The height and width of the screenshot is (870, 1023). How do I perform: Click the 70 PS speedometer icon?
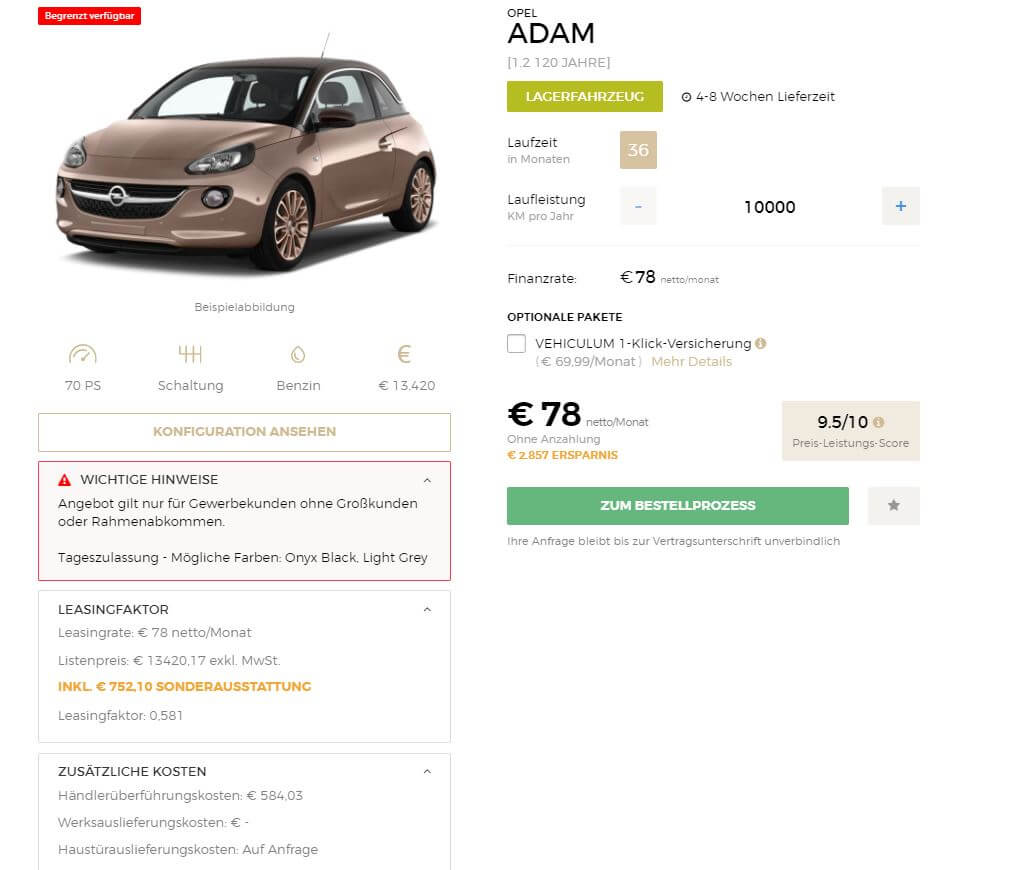pyautogui.click(x=83, y=354)
